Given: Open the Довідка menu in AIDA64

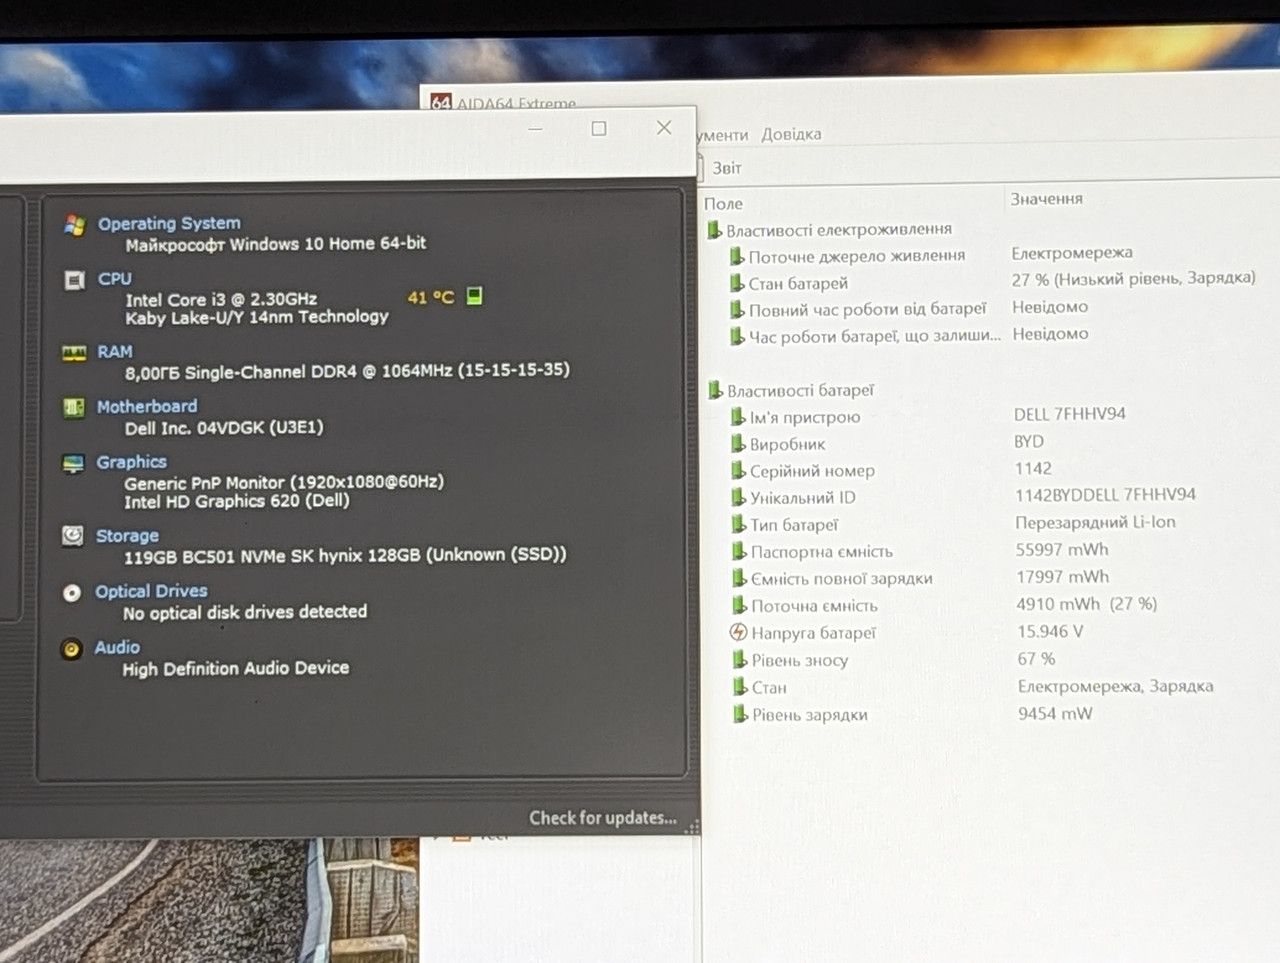Looking at the screenshot, I should 791,134.
